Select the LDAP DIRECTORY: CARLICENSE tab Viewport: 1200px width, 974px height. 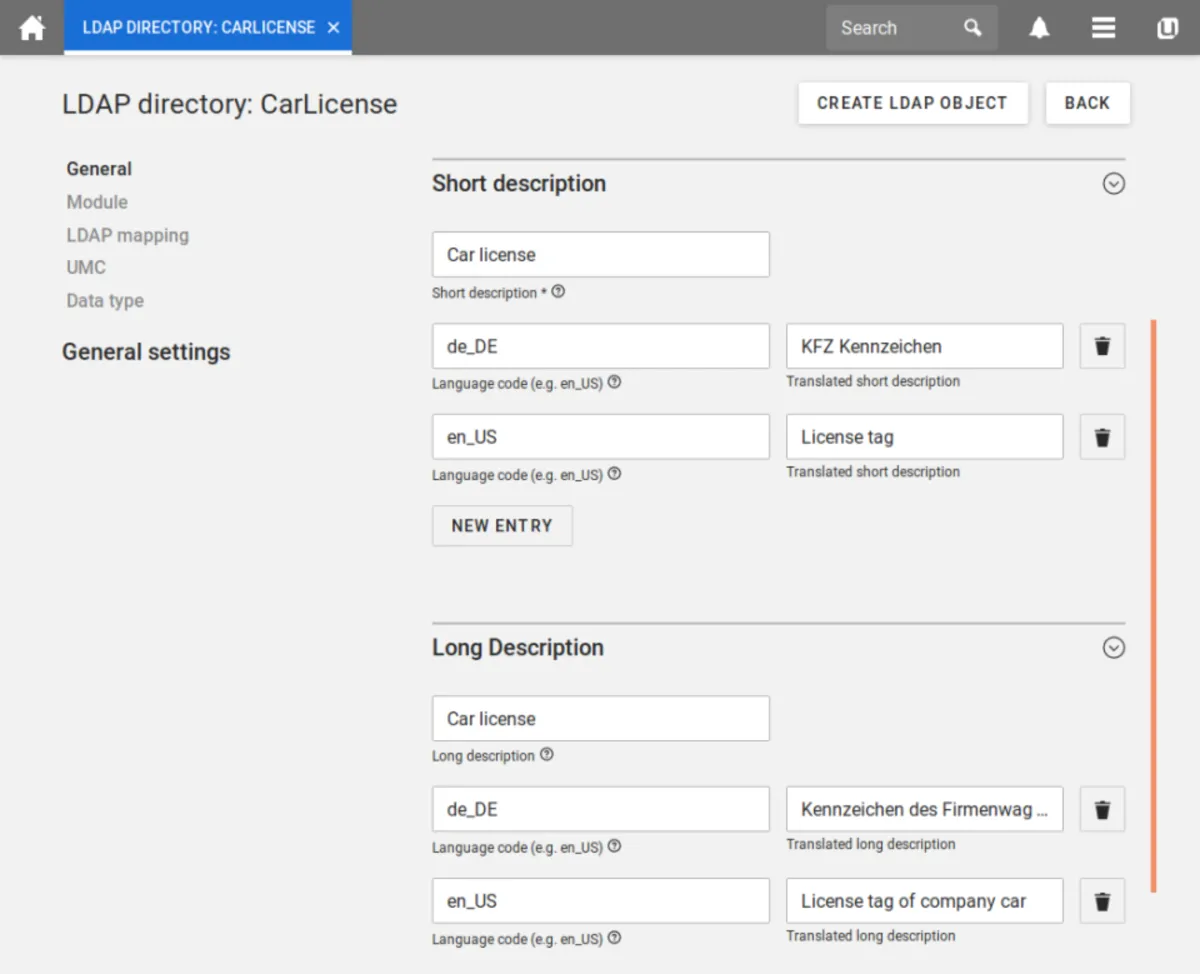coord(197,27)
